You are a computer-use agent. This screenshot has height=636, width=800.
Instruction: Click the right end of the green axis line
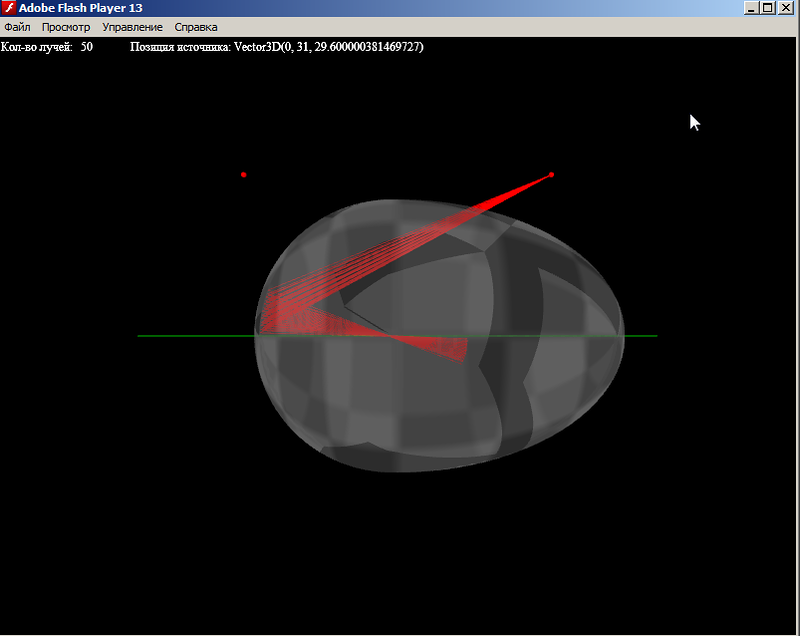655,336
